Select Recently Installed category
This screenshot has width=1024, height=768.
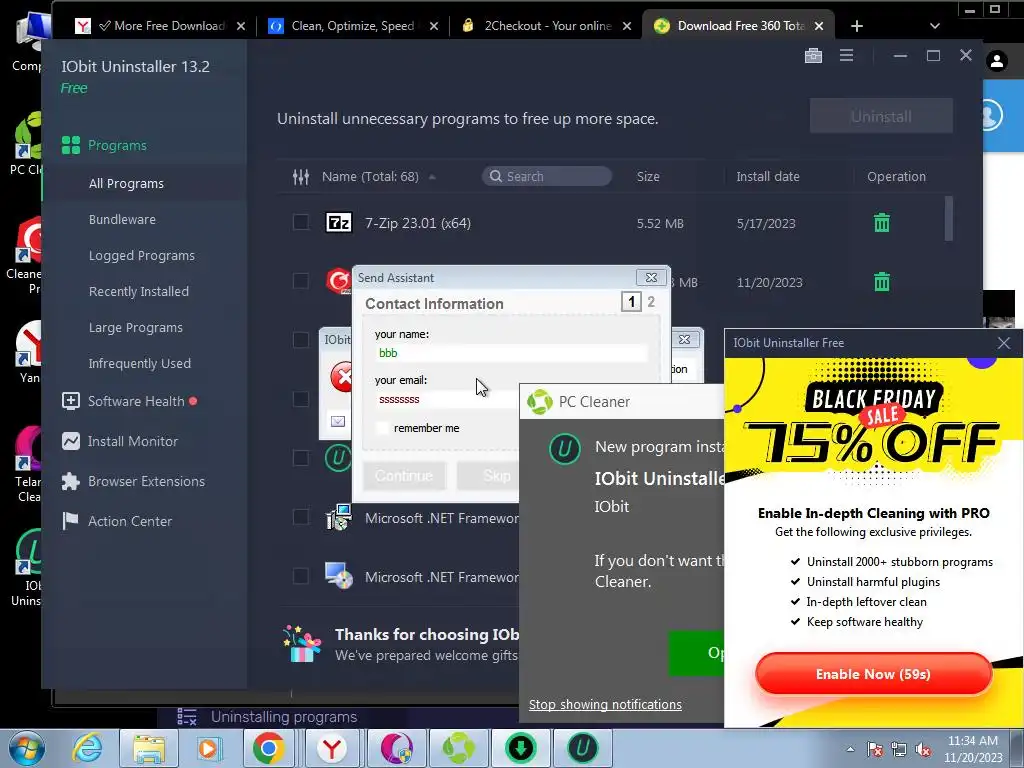tap(138, 291)
